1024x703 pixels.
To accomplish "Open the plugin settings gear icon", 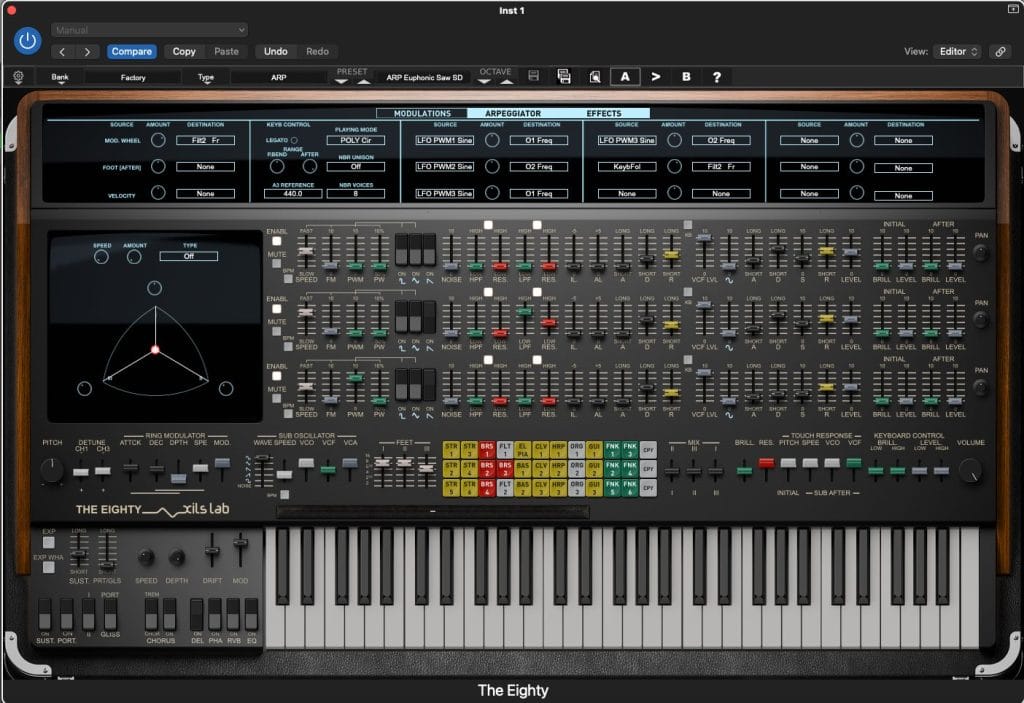I will (x=17, y=76).
